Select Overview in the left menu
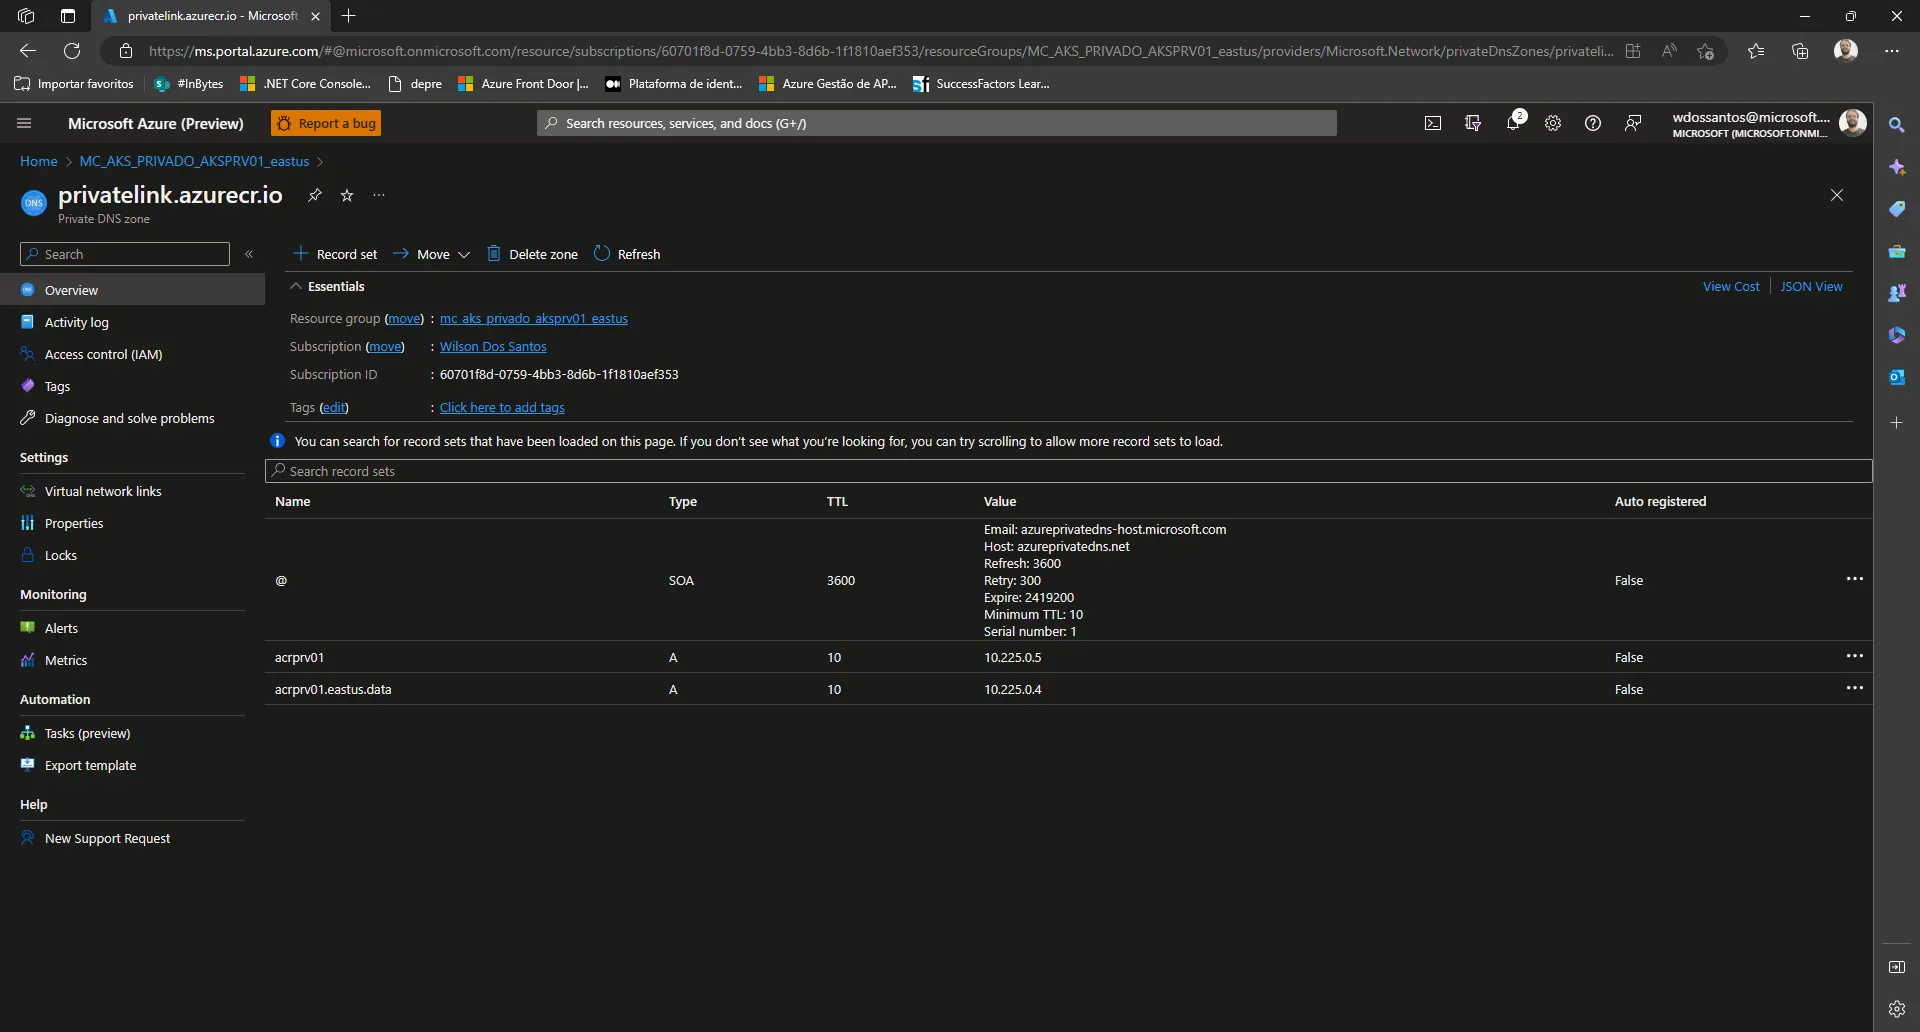Viewport: 1920px width, 1032px height. coord(132,290)
